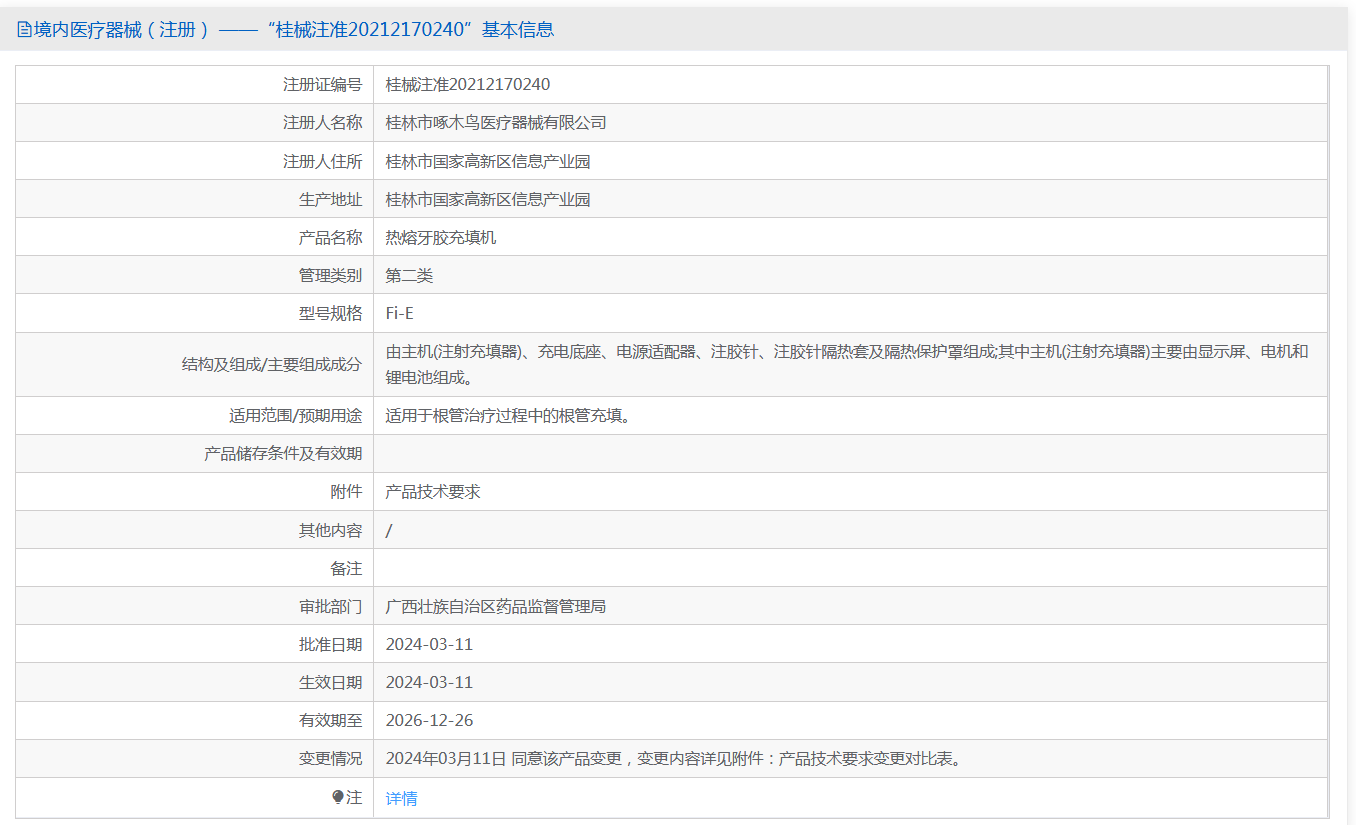Select the 批准日期 value 2024-03-11

tap(429, 644)
